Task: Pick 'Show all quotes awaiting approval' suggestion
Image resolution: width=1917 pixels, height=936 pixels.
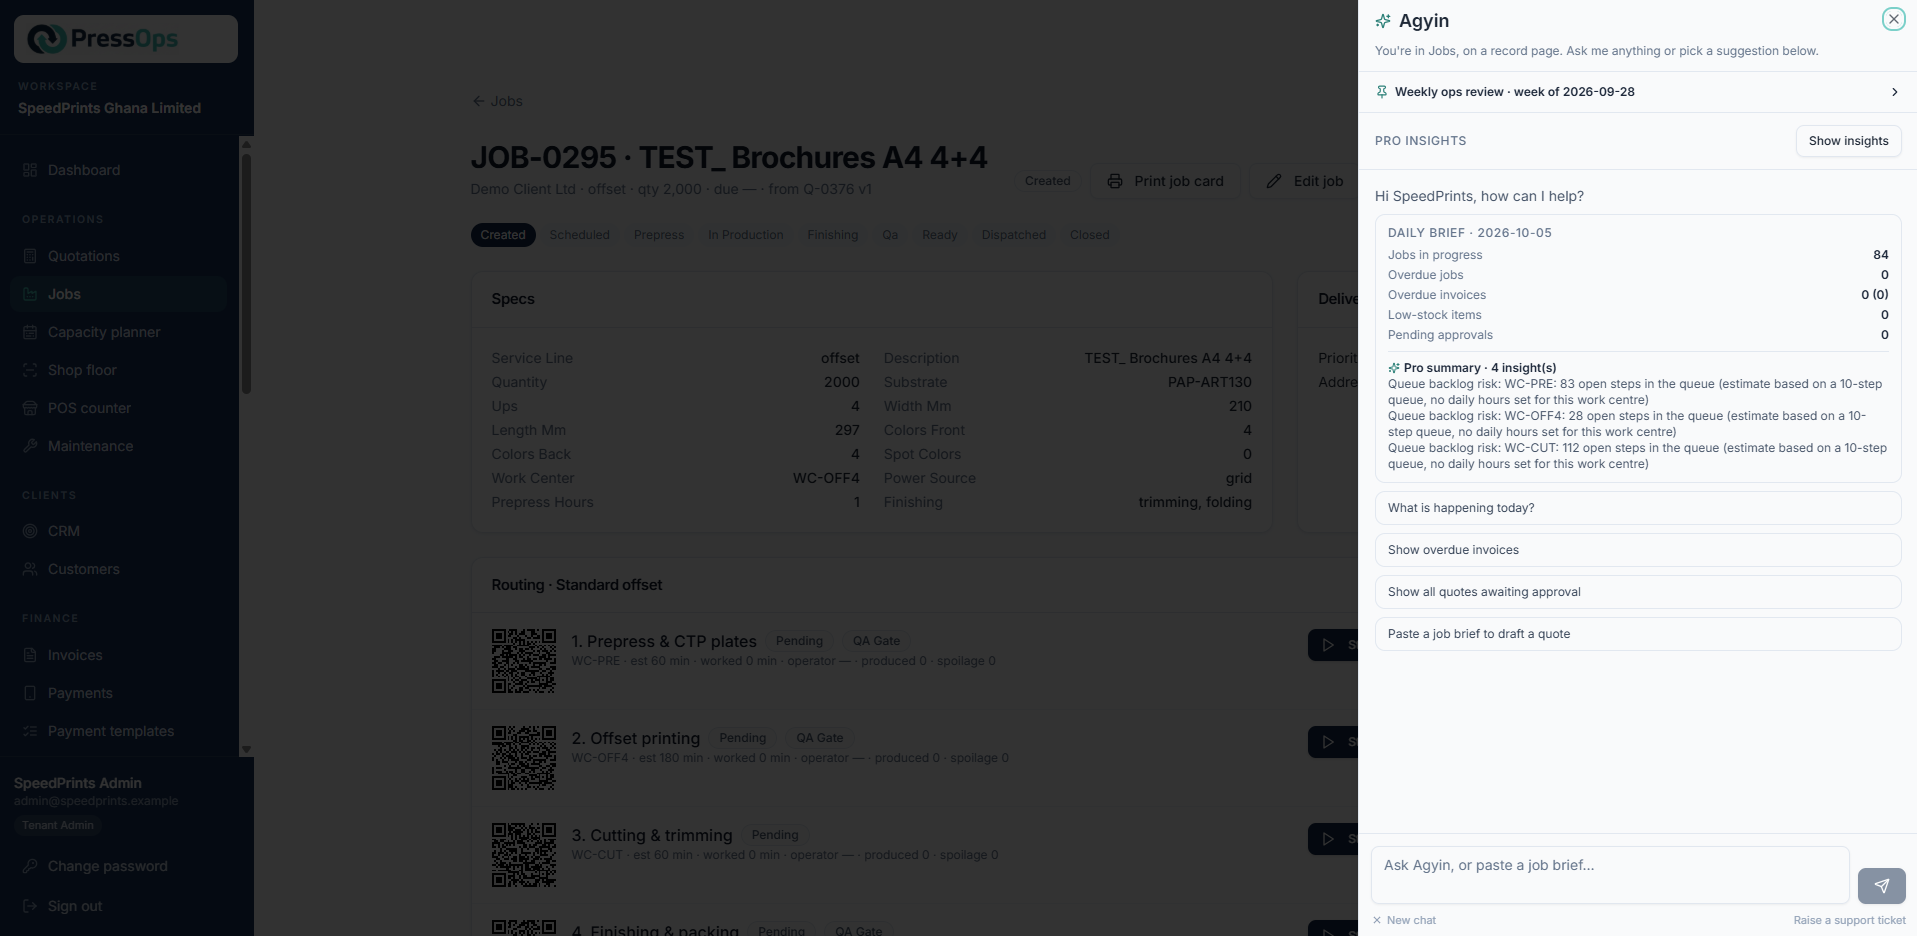Action: click(x=1637, y=592)
